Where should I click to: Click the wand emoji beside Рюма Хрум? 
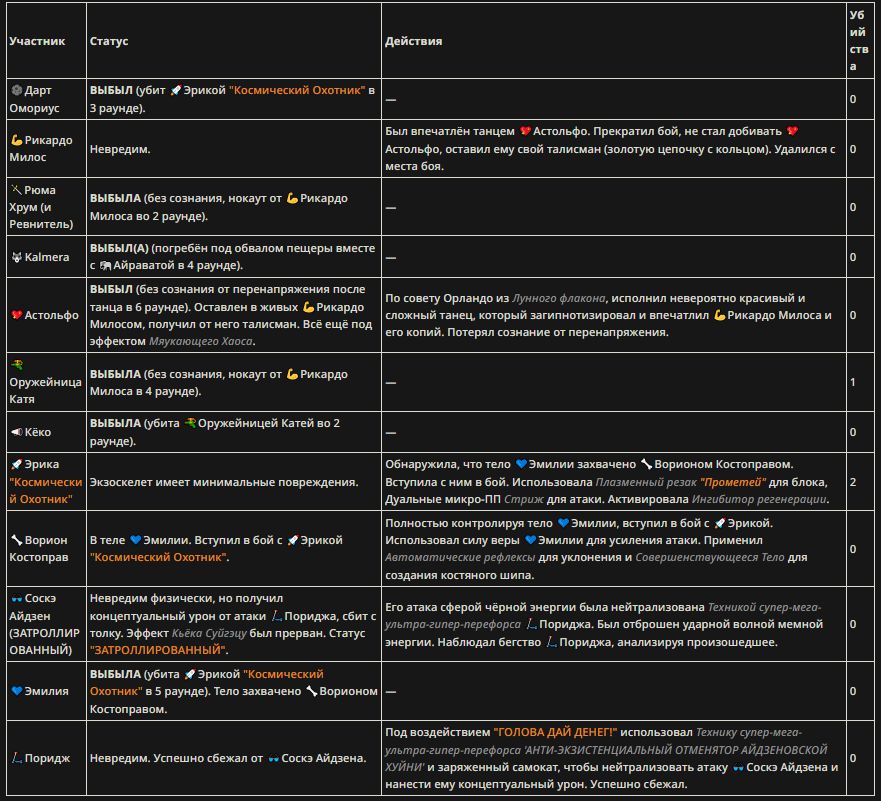[16, 190]
